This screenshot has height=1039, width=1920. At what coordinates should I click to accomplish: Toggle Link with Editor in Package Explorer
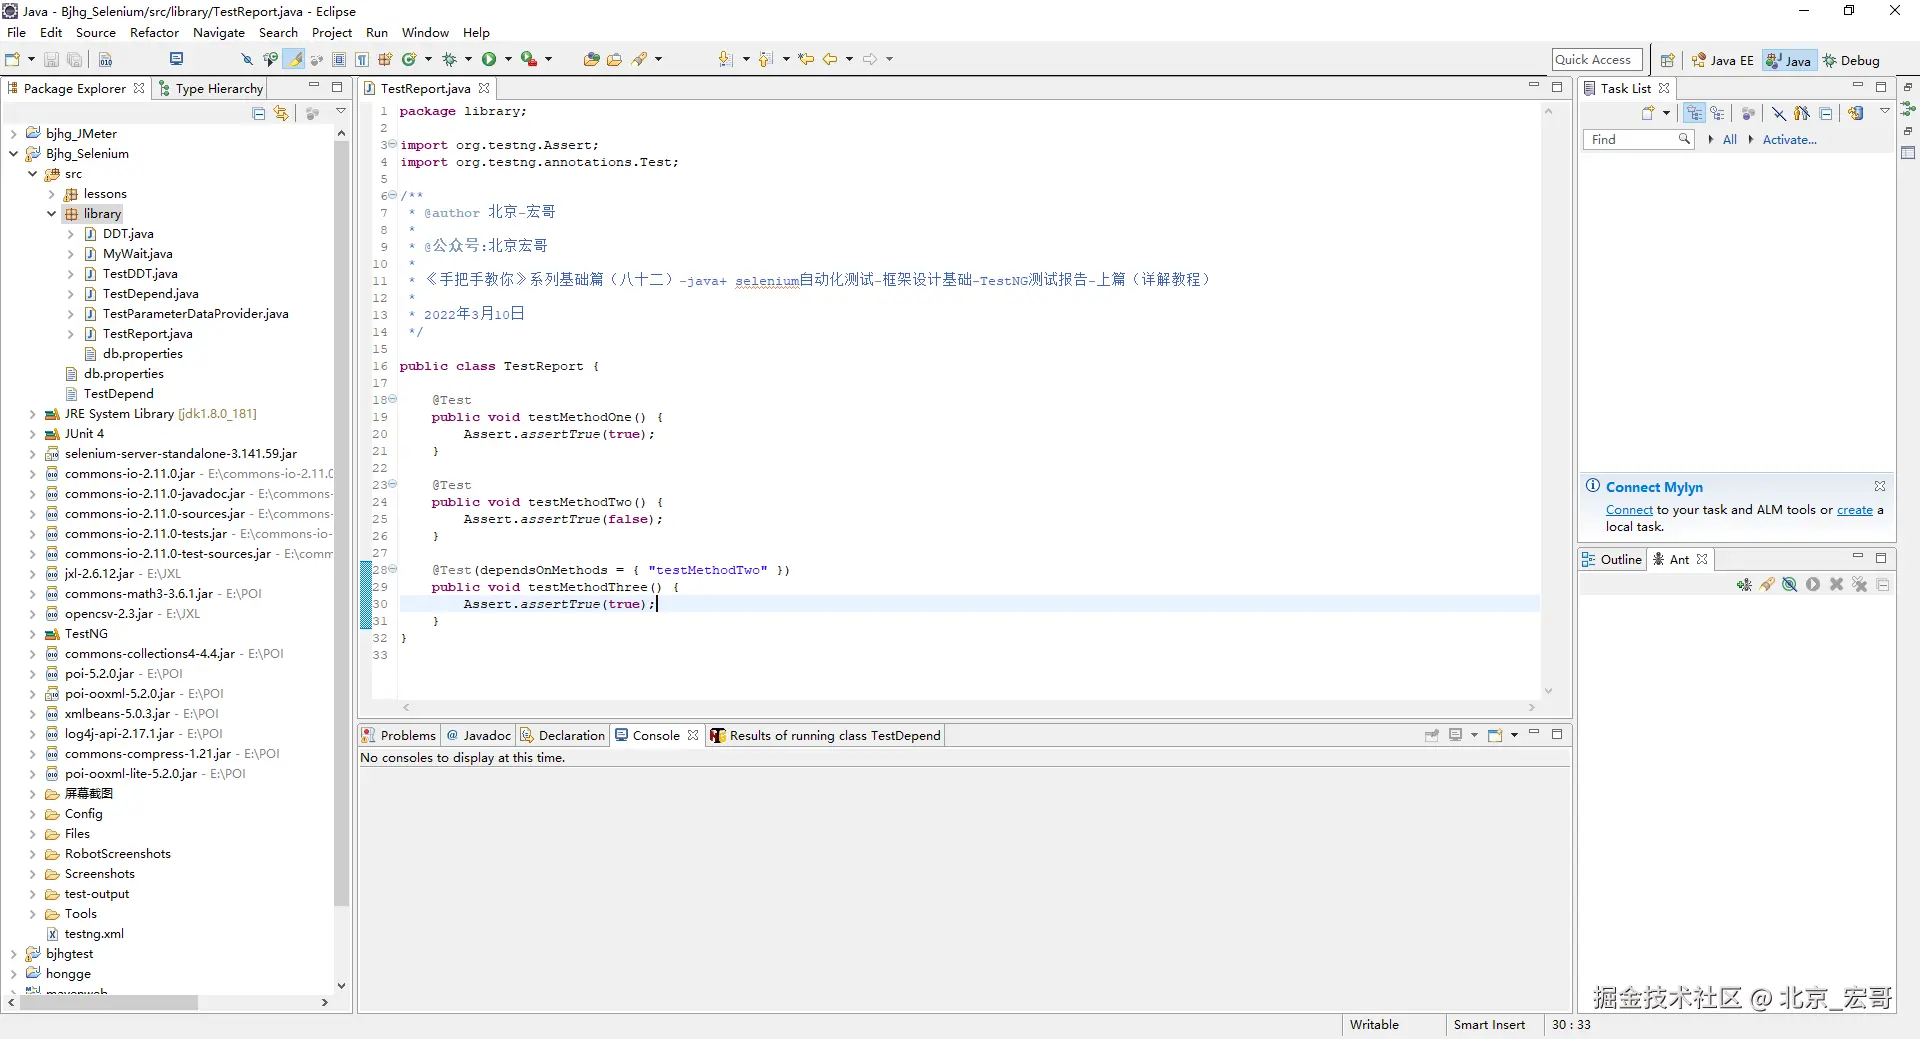point(281,113)
